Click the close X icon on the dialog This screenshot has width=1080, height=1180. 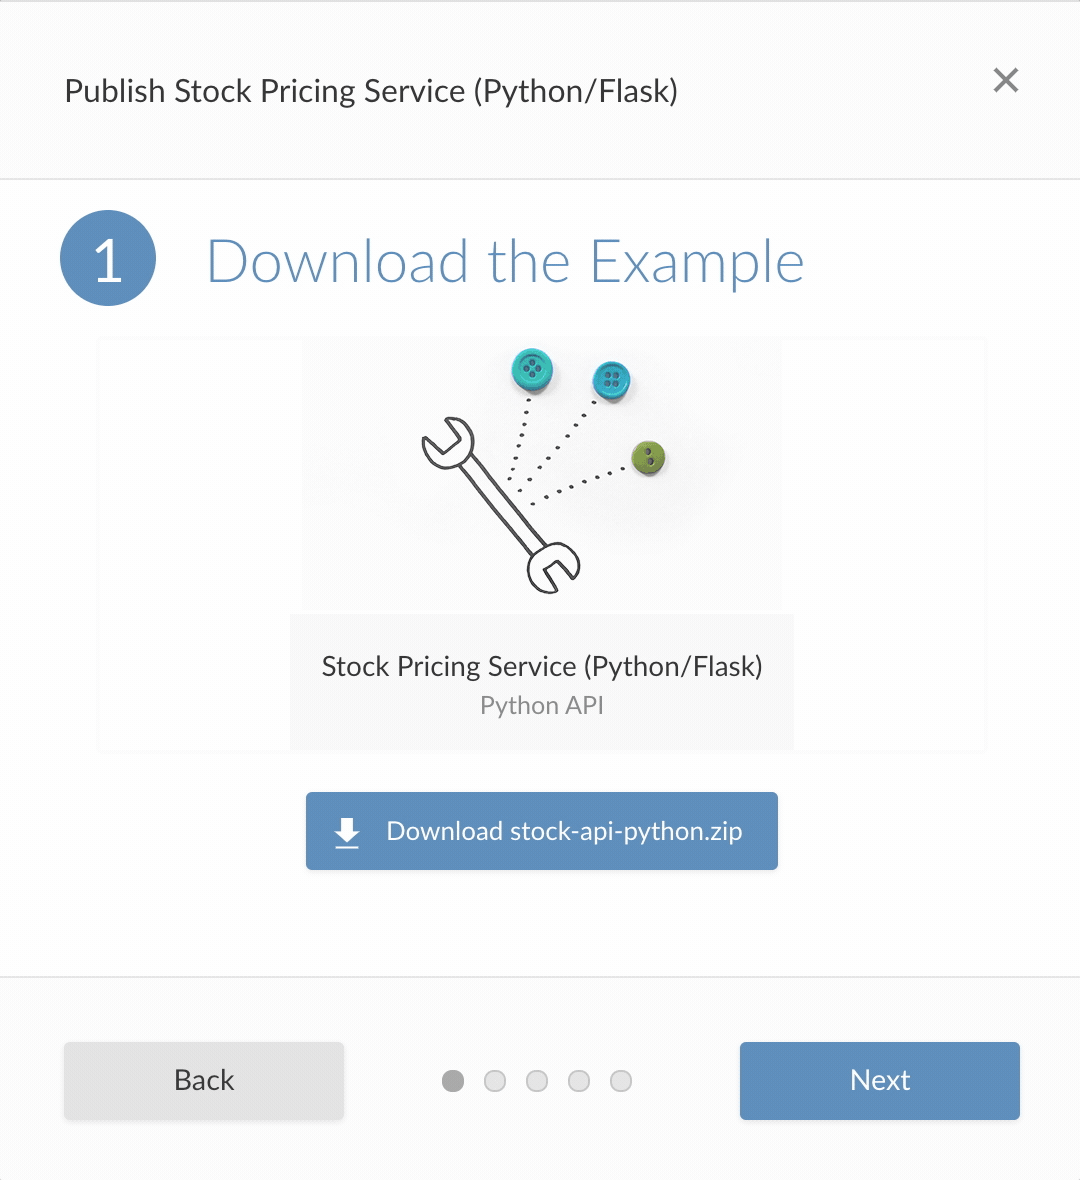[x=1005, y=80]
